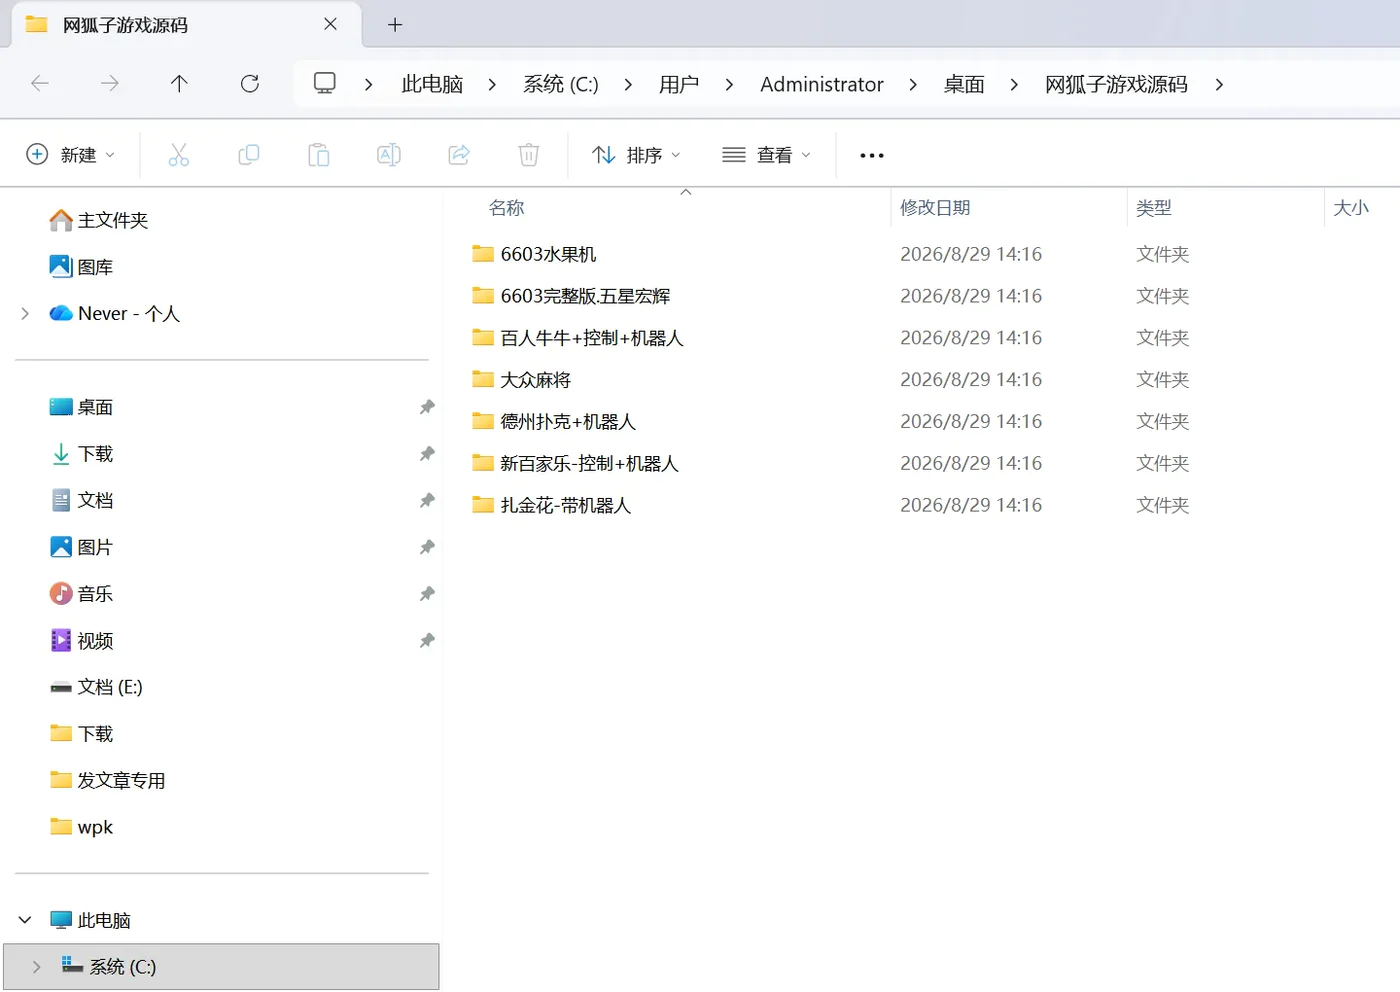Collapse the 此电脑 tree node
1400x992 pixels.
[25, 920]
